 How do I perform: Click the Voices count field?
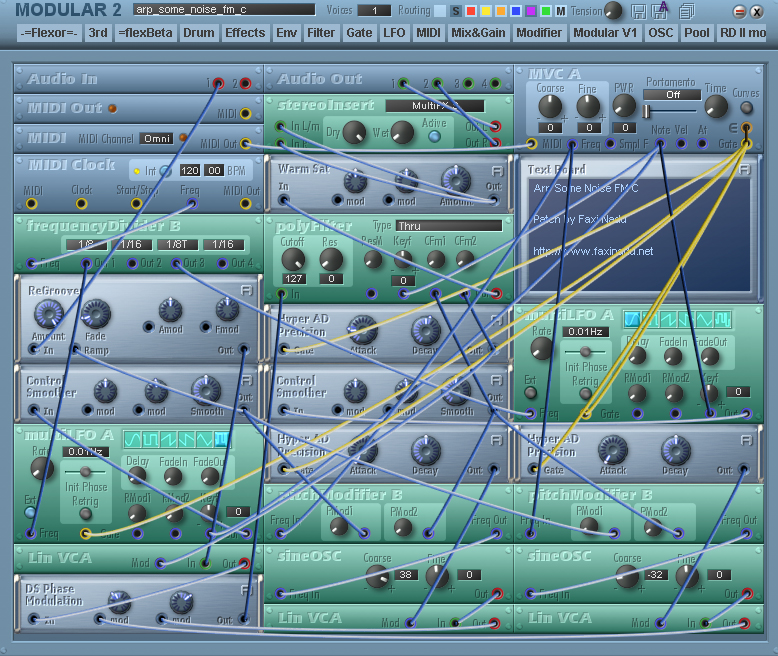click(374, 10)
